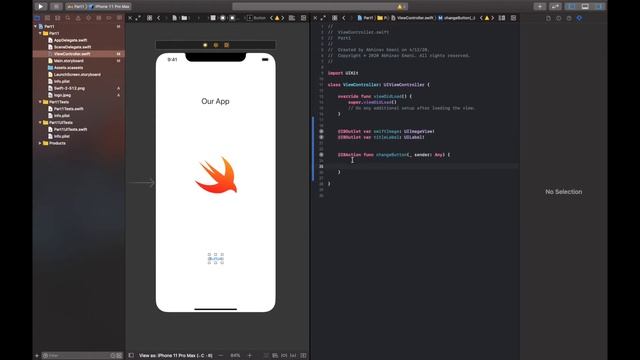Jump to next issue in code editor
The height and width of the screenshot is (360, 640).
pos(493,18)
